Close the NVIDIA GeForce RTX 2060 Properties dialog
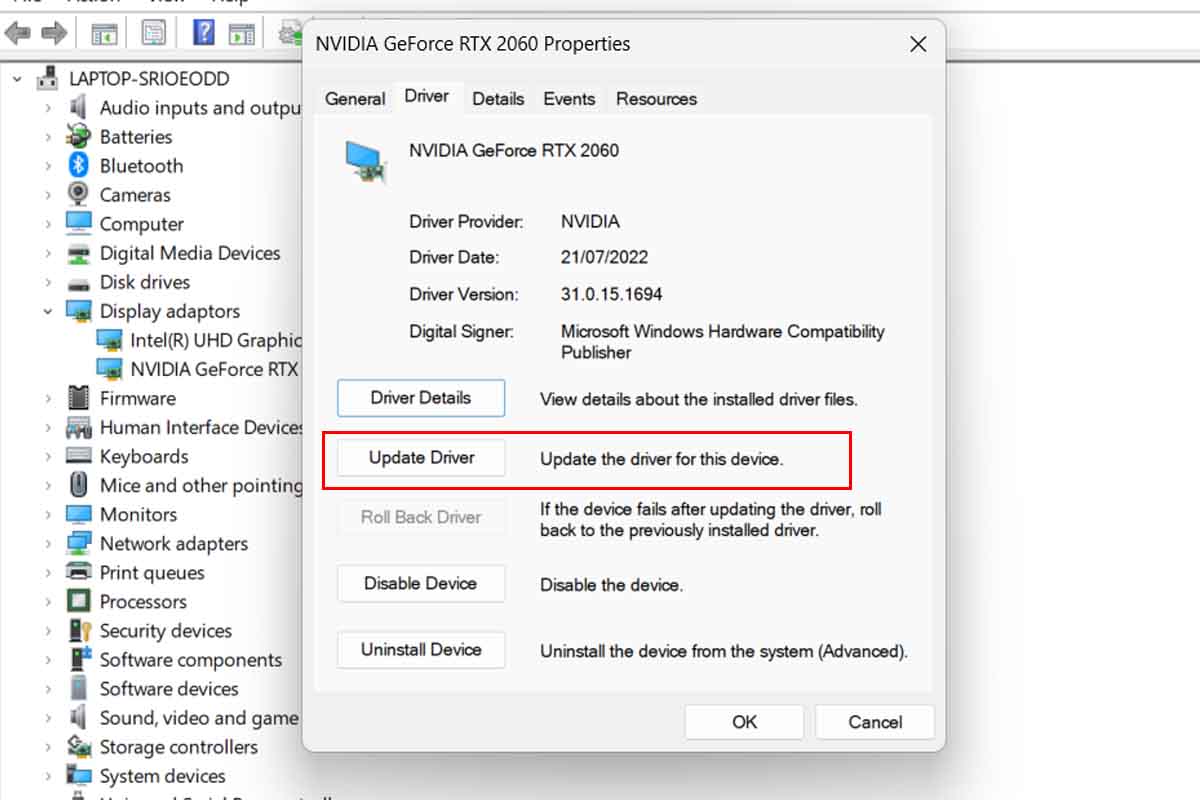1200x800 pixels. (x=918, y=44)
